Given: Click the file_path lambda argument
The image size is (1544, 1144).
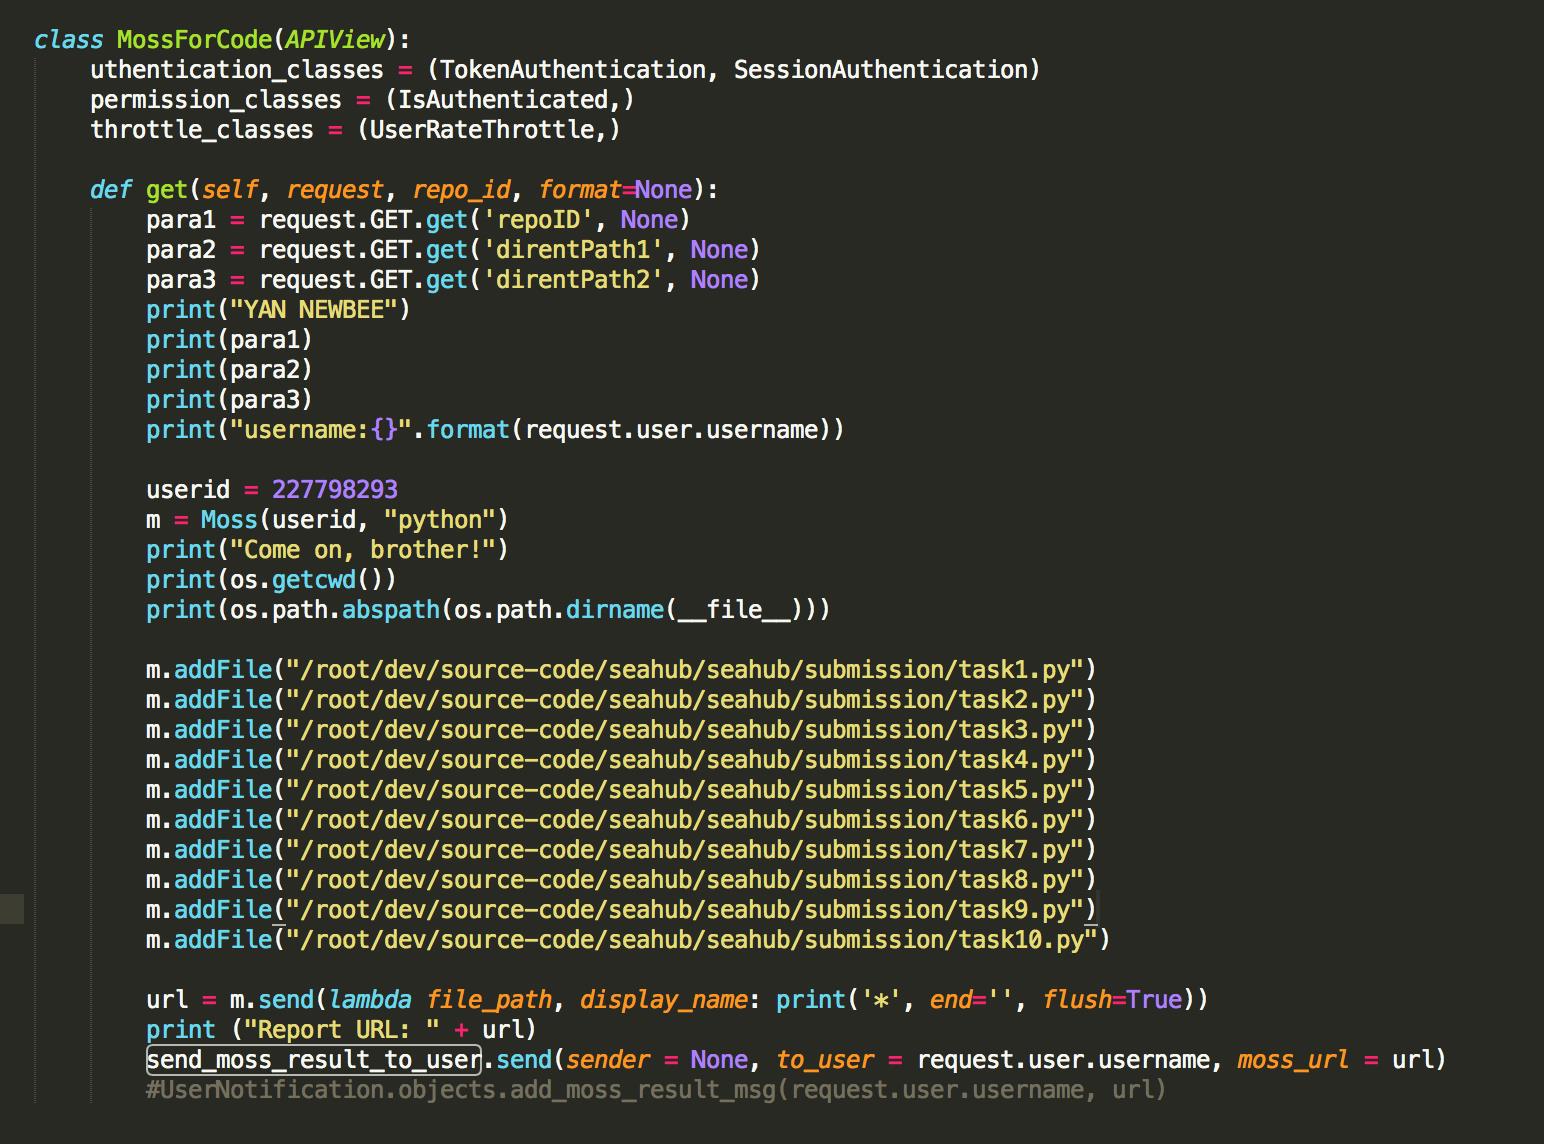Looking at the screenshot, I should pos(489,1000).
